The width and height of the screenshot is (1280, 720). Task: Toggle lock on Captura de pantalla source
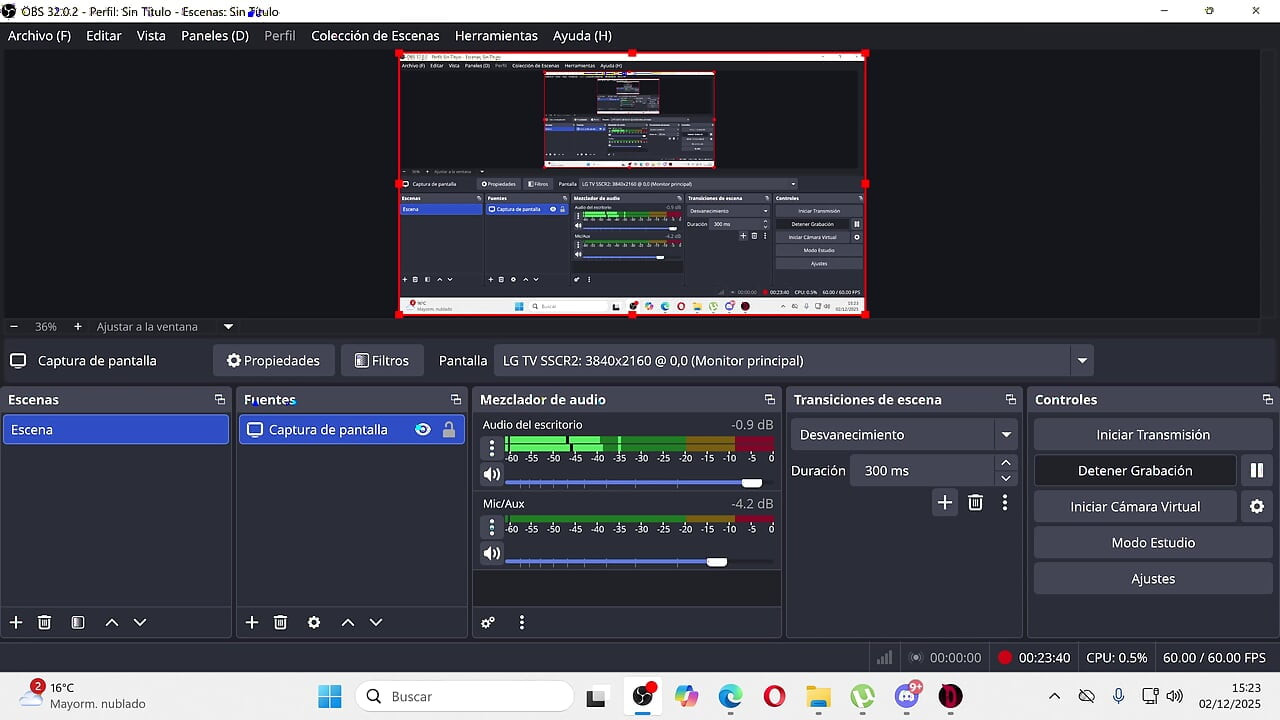coord(449,430)
